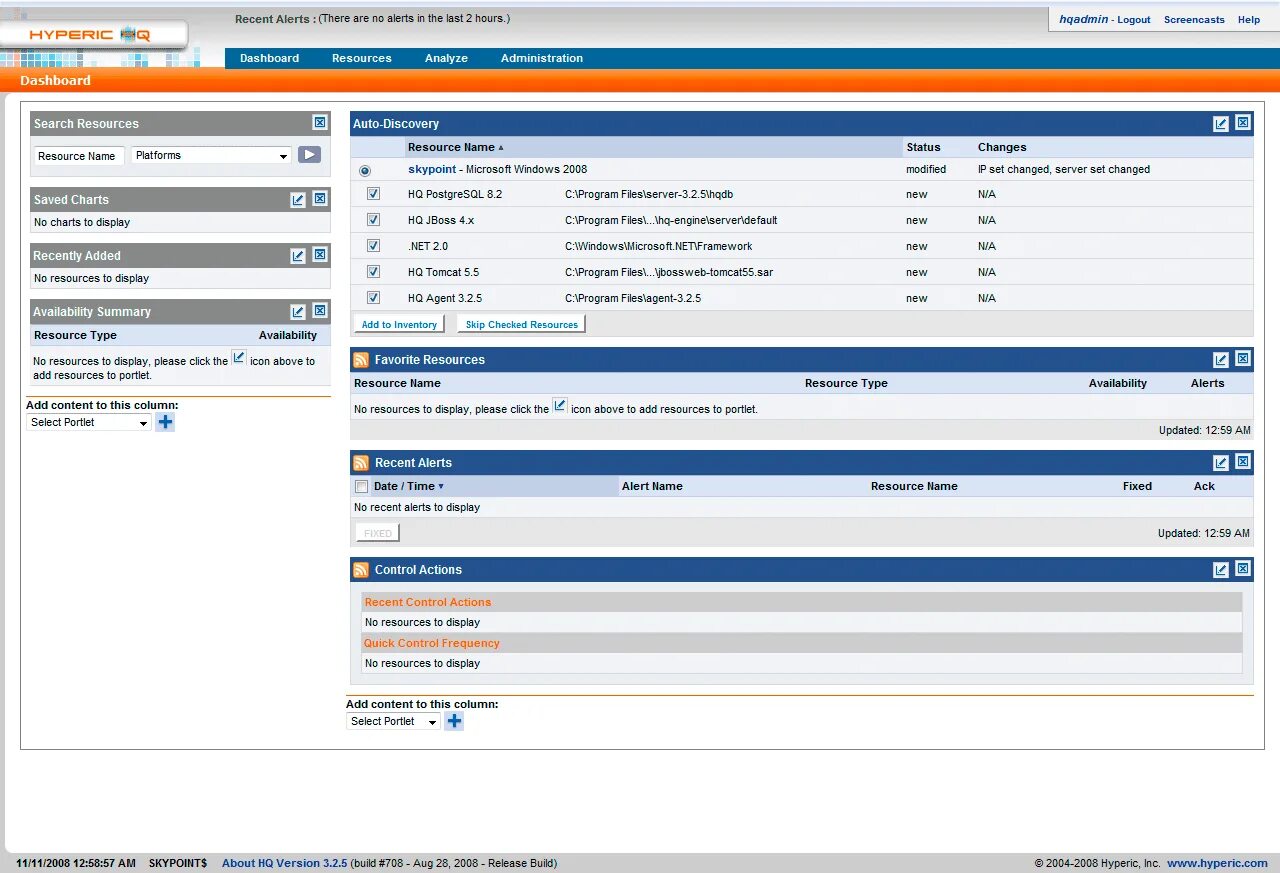Uncheck the HQ PostgreSQL 8.2 checkbox

pos(373,194)
